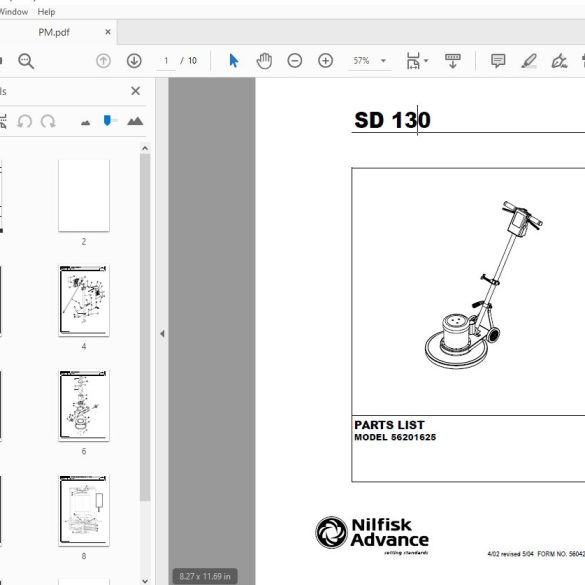Select the arrow selection tool
This screenshot has height=585, width=585.
(234, 61)
